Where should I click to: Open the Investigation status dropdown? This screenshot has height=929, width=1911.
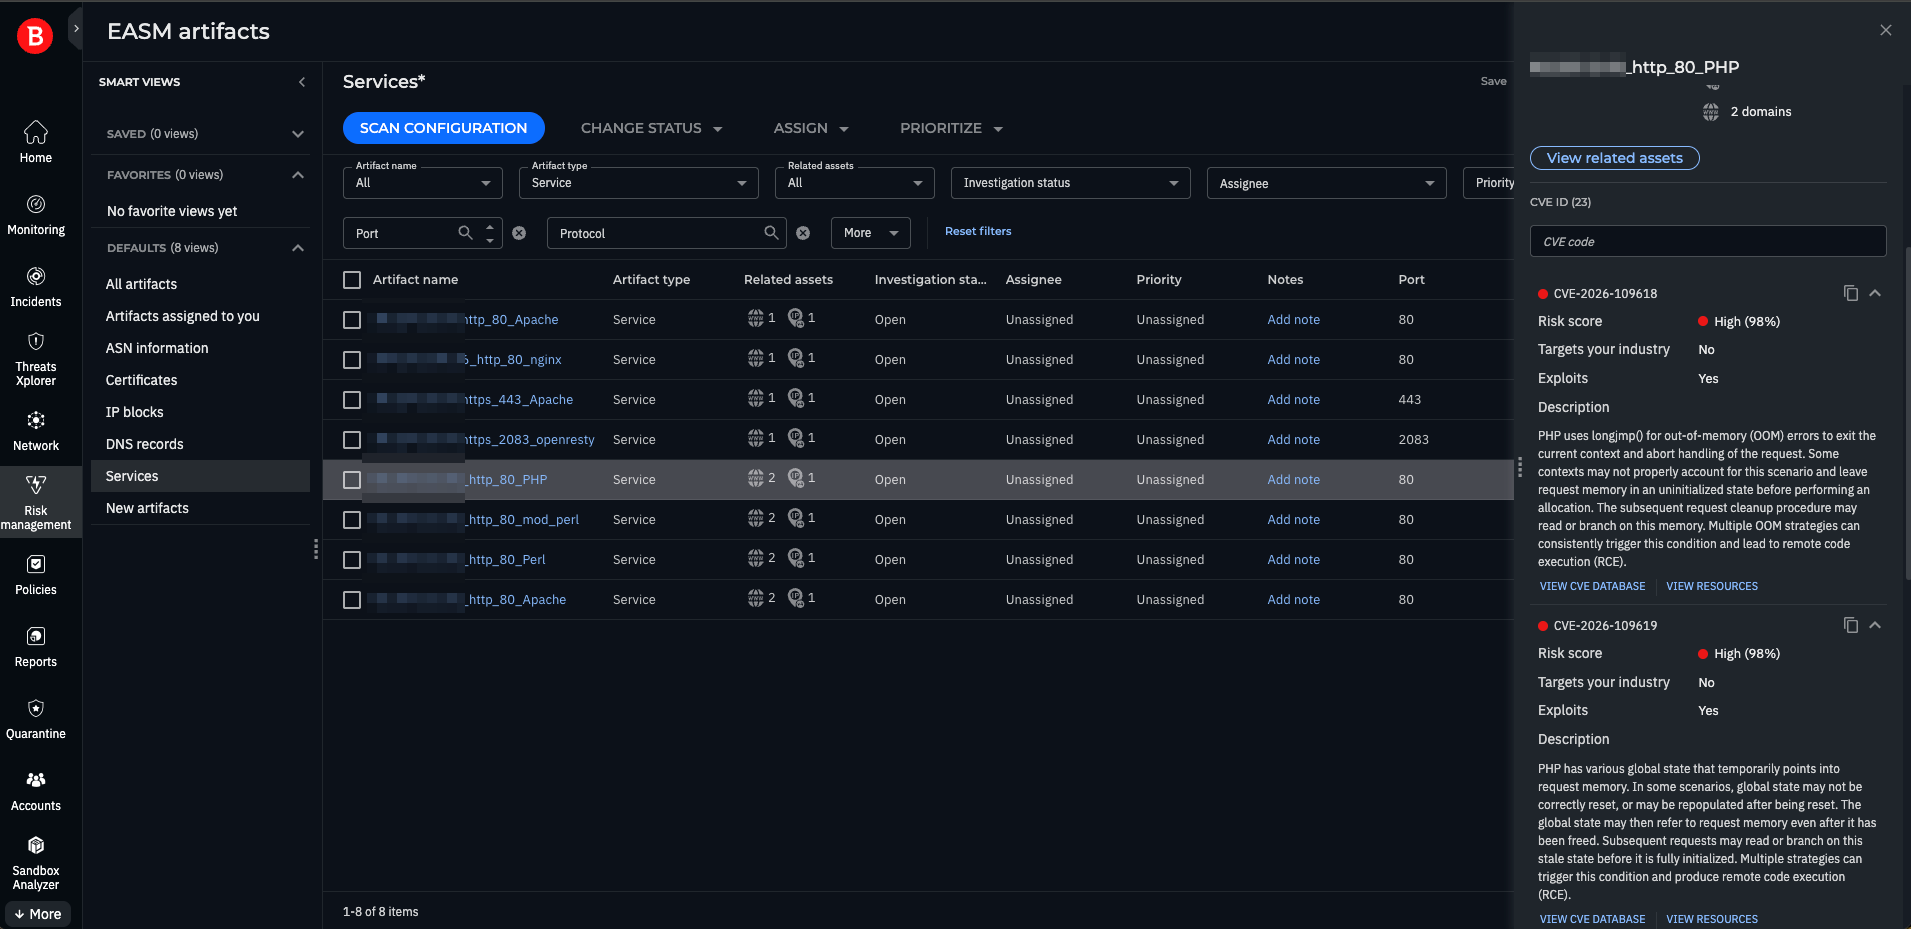1071,183
